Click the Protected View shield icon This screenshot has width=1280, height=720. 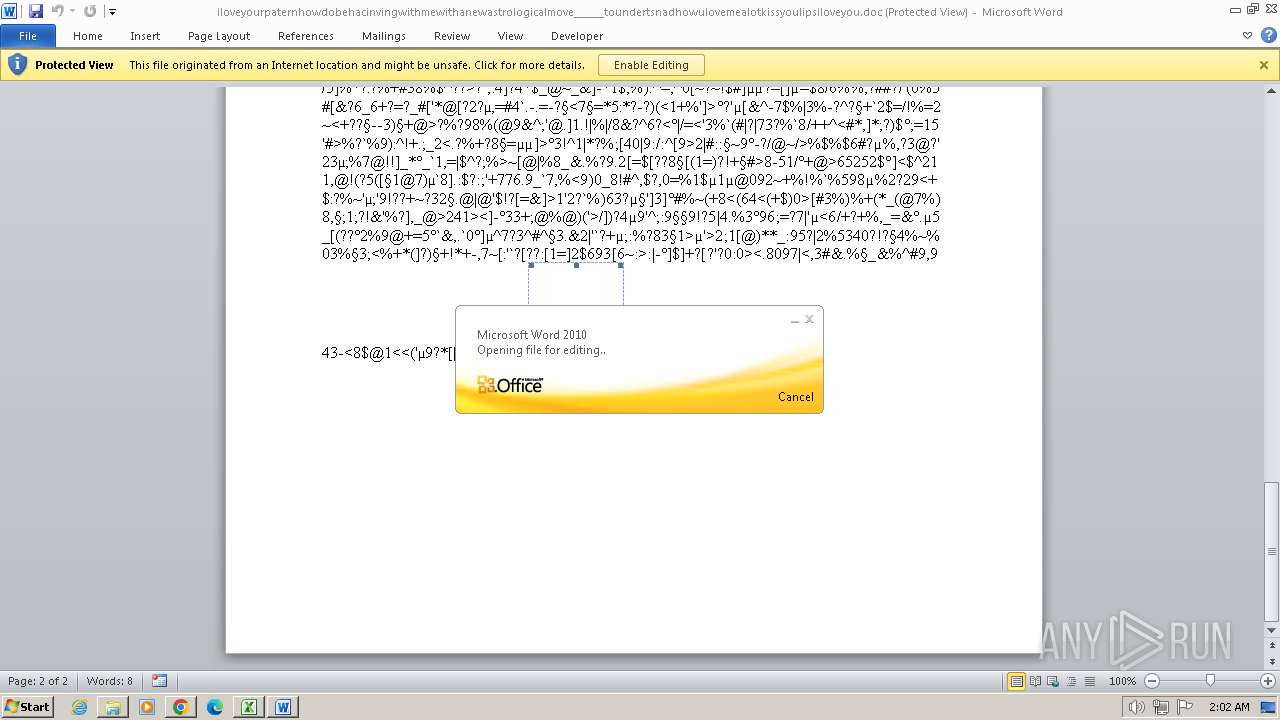[x=17, y=65]
